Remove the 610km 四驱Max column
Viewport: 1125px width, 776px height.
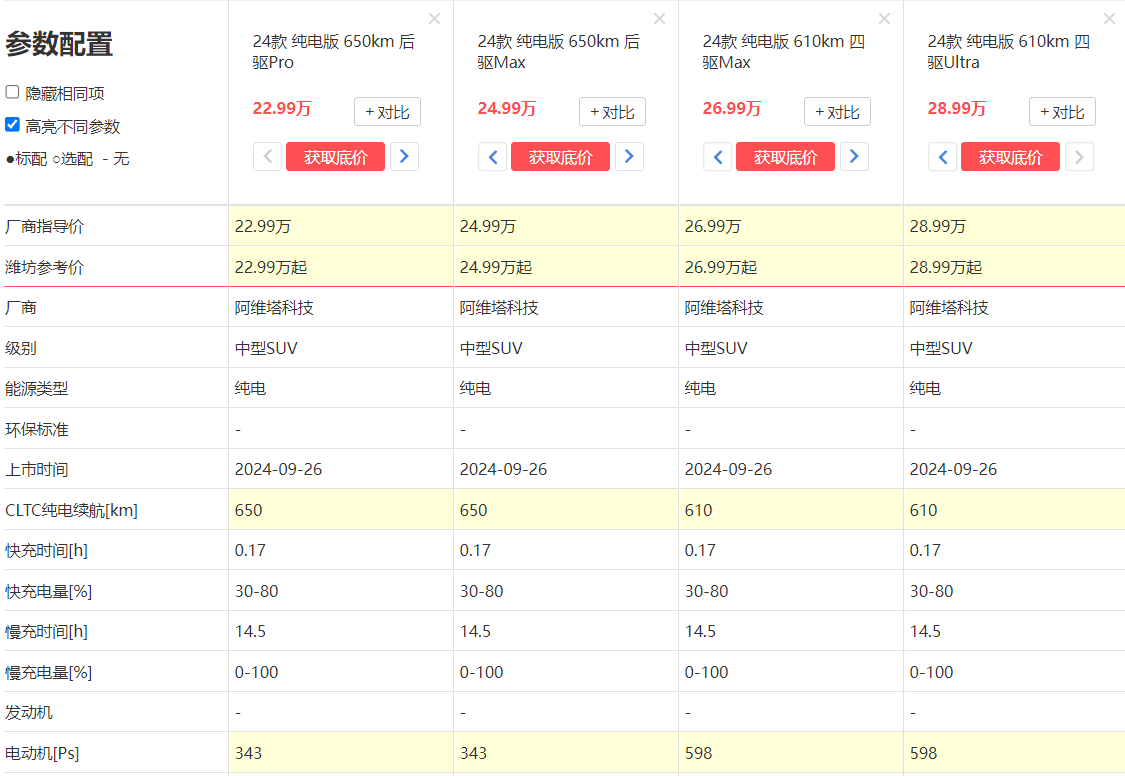tap(884, 19)
